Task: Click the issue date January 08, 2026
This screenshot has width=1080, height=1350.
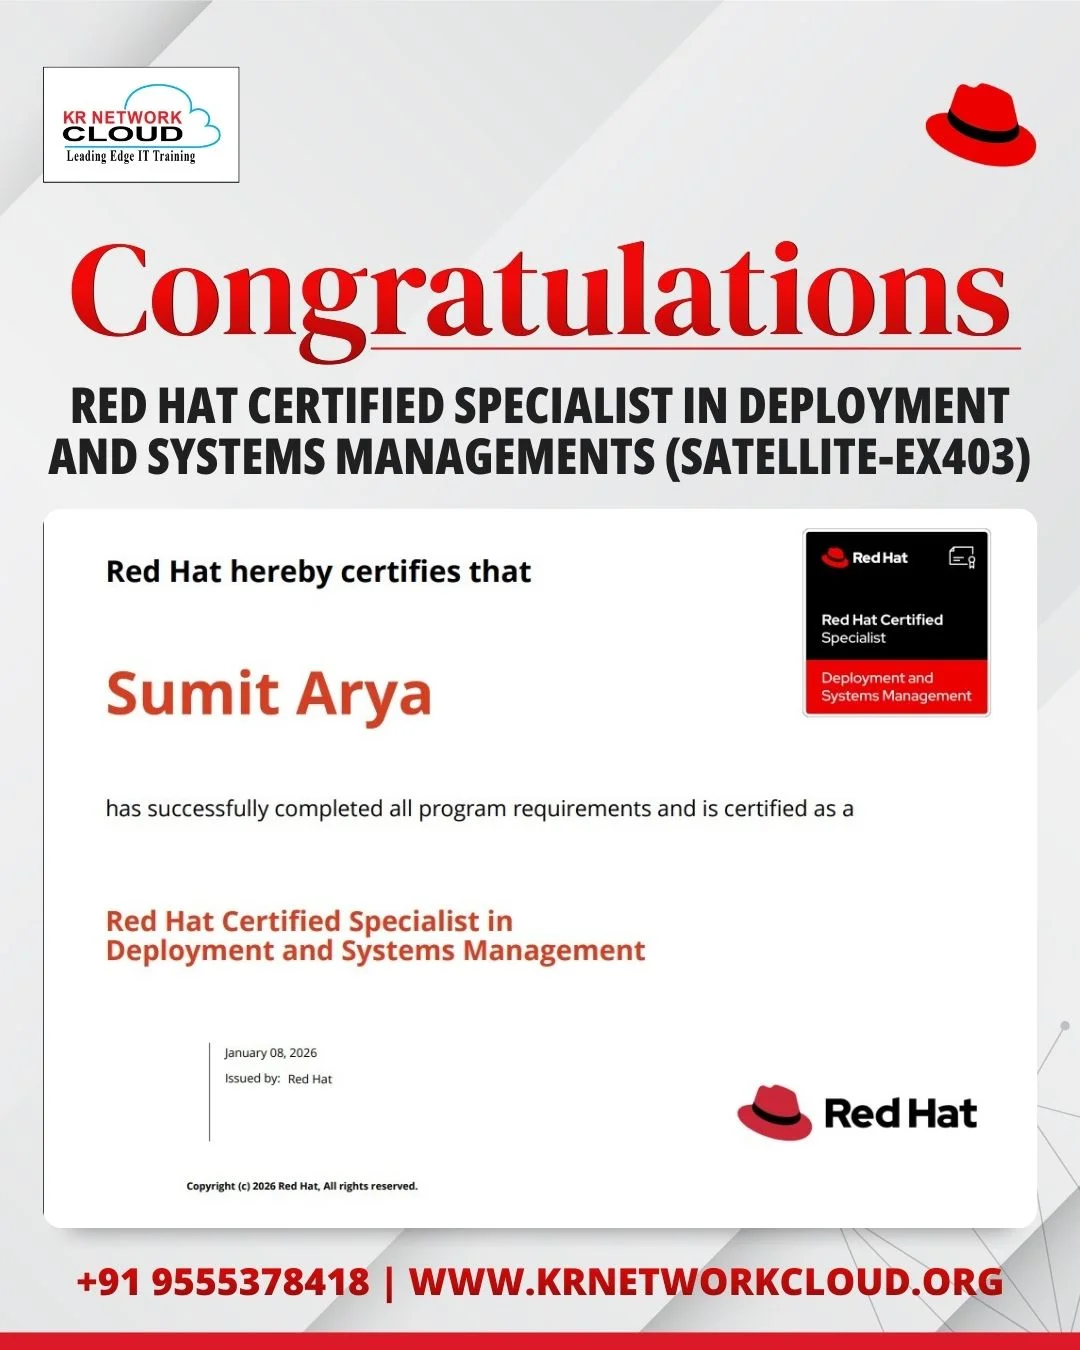Action: coord(270,1053)
